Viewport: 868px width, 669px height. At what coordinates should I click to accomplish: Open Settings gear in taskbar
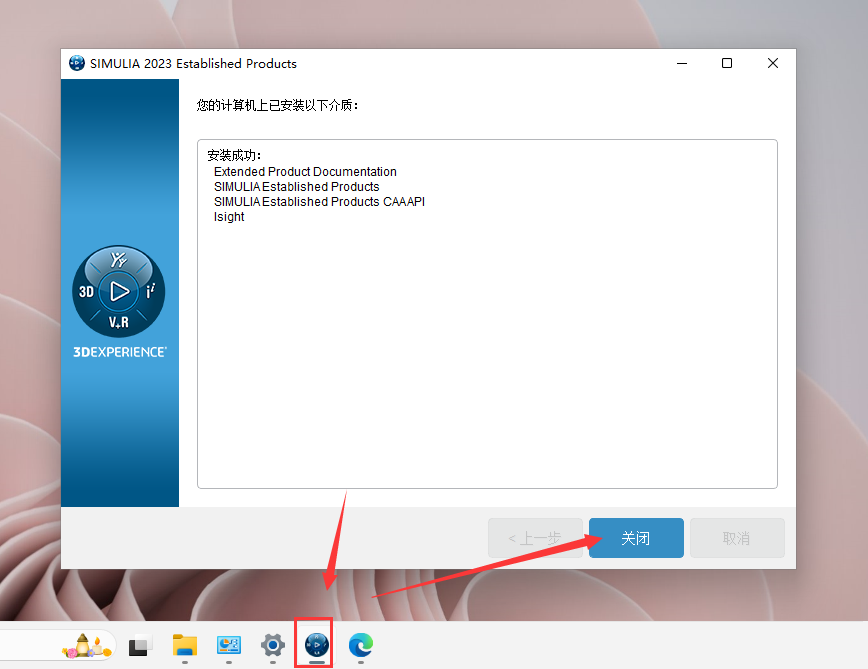272,645
